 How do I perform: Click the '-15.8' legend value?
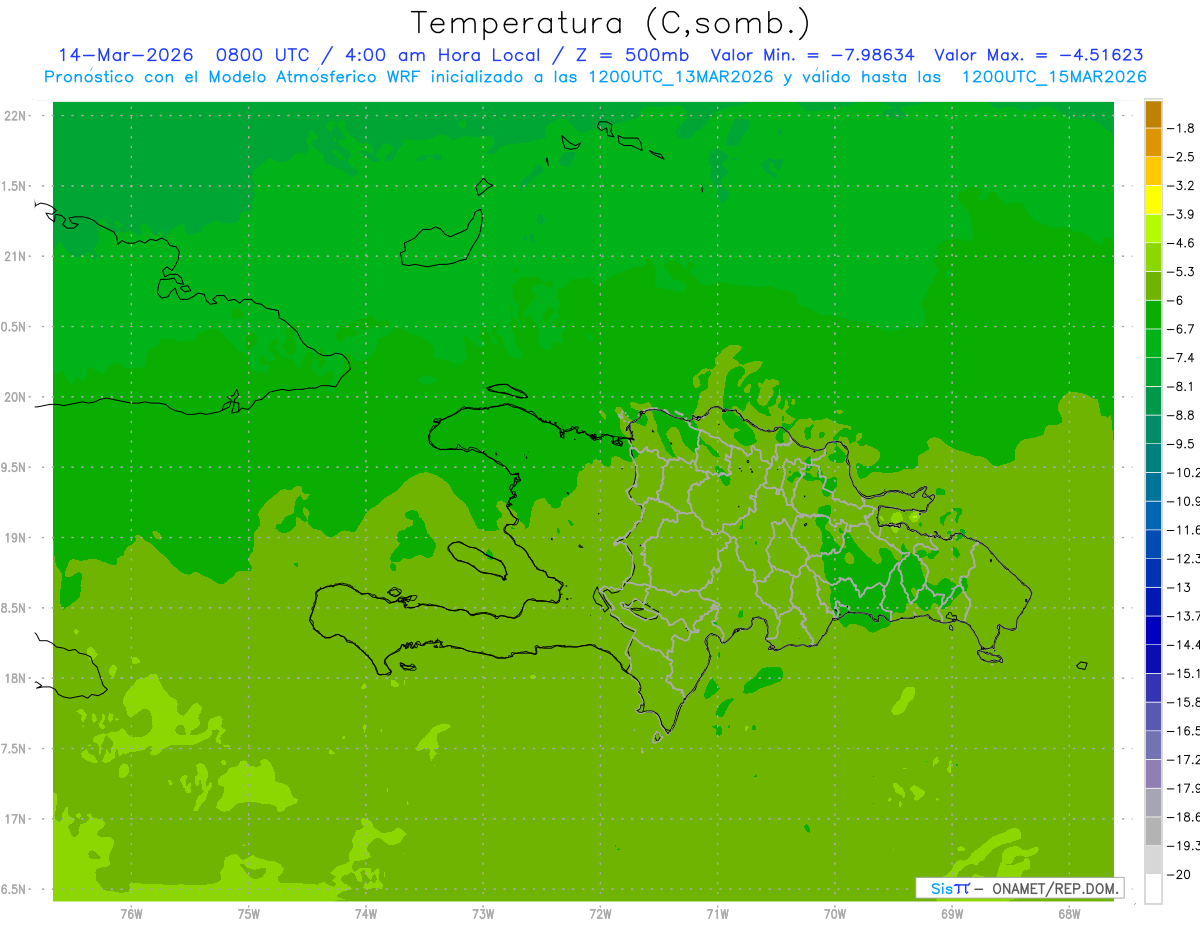coord(1183,702)
